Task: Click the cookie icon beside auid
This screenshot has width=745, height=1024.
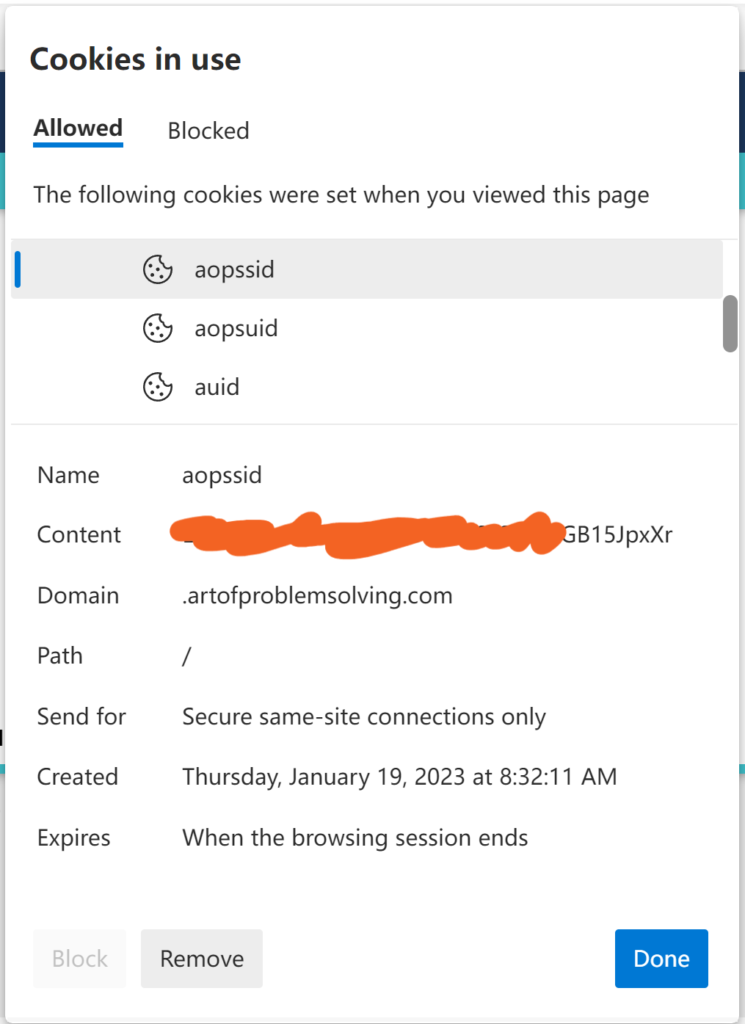Action: (158, 387)
